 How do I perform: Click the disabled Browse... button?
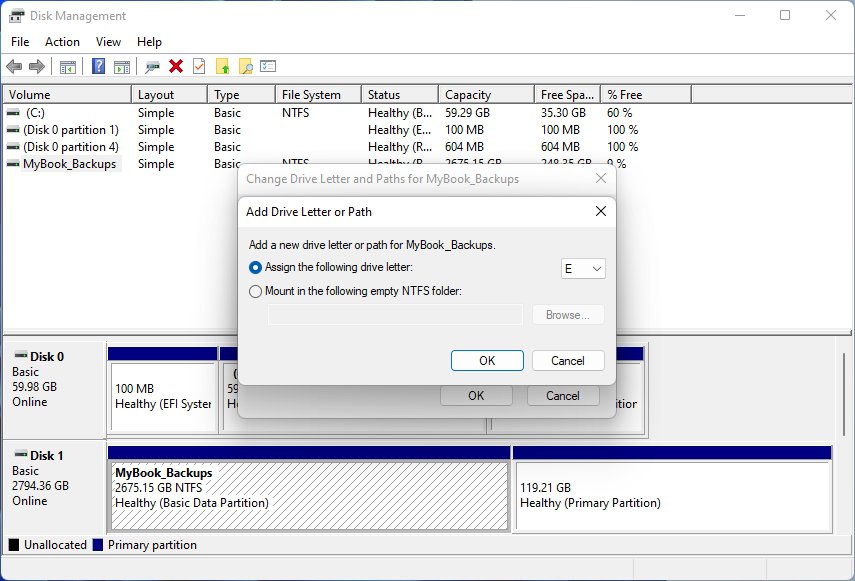tap(568, 315)
